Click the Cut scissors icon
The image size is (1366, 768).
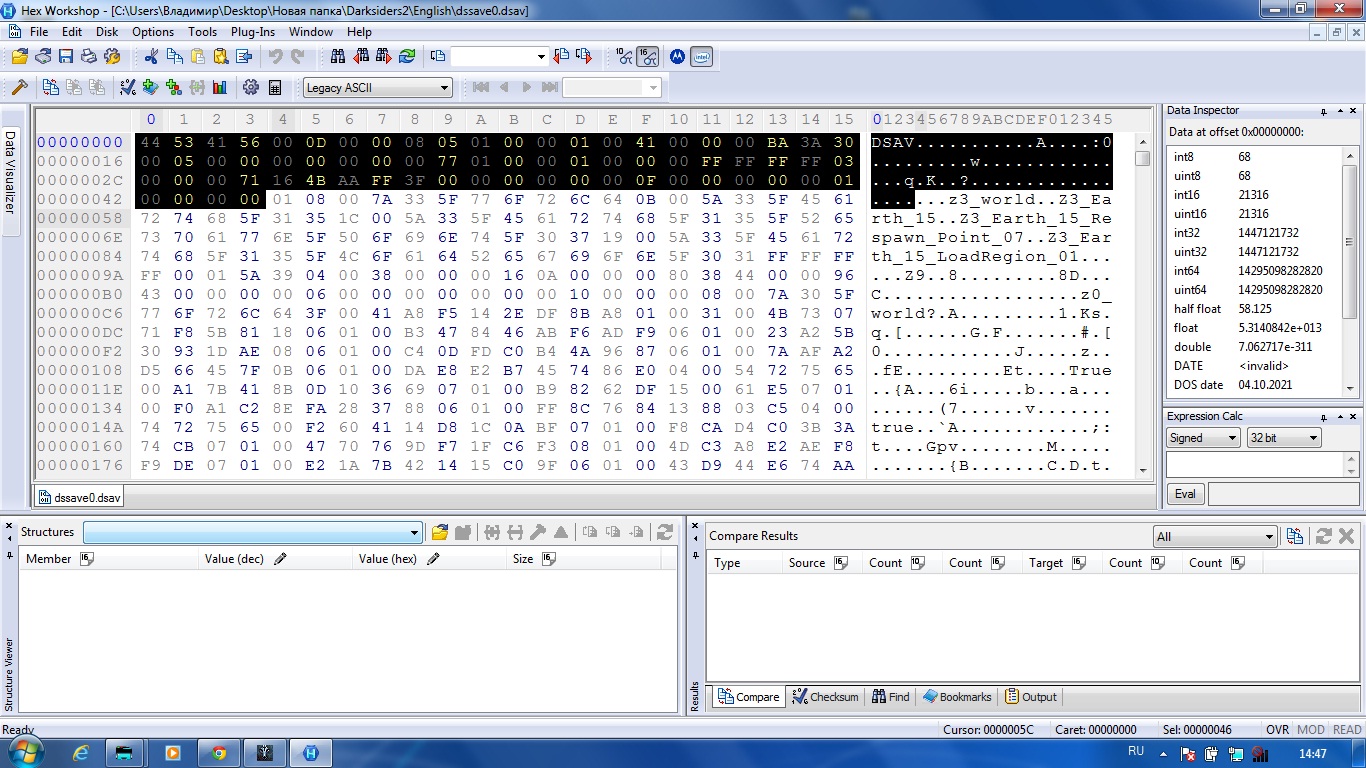coord(151,57)
